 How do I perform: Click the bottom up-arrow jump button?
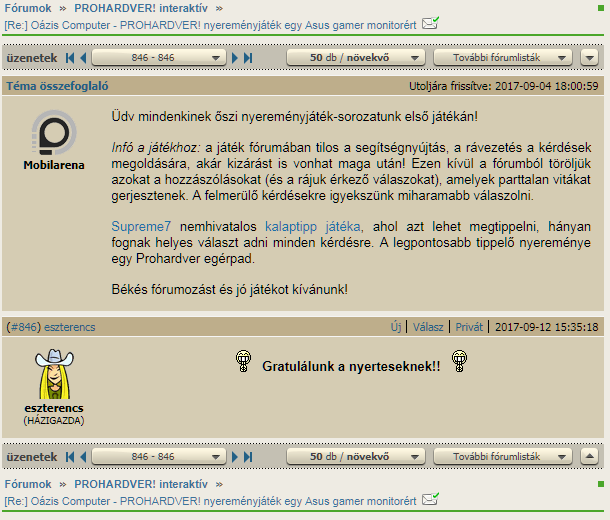pos(589,457)
